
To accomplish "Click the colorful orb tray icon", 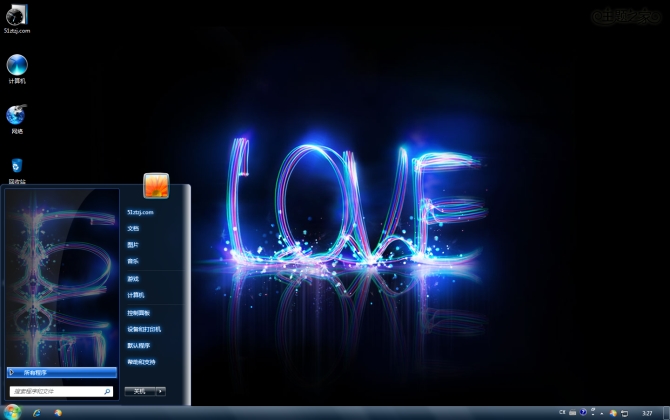I will coord(613,413).
